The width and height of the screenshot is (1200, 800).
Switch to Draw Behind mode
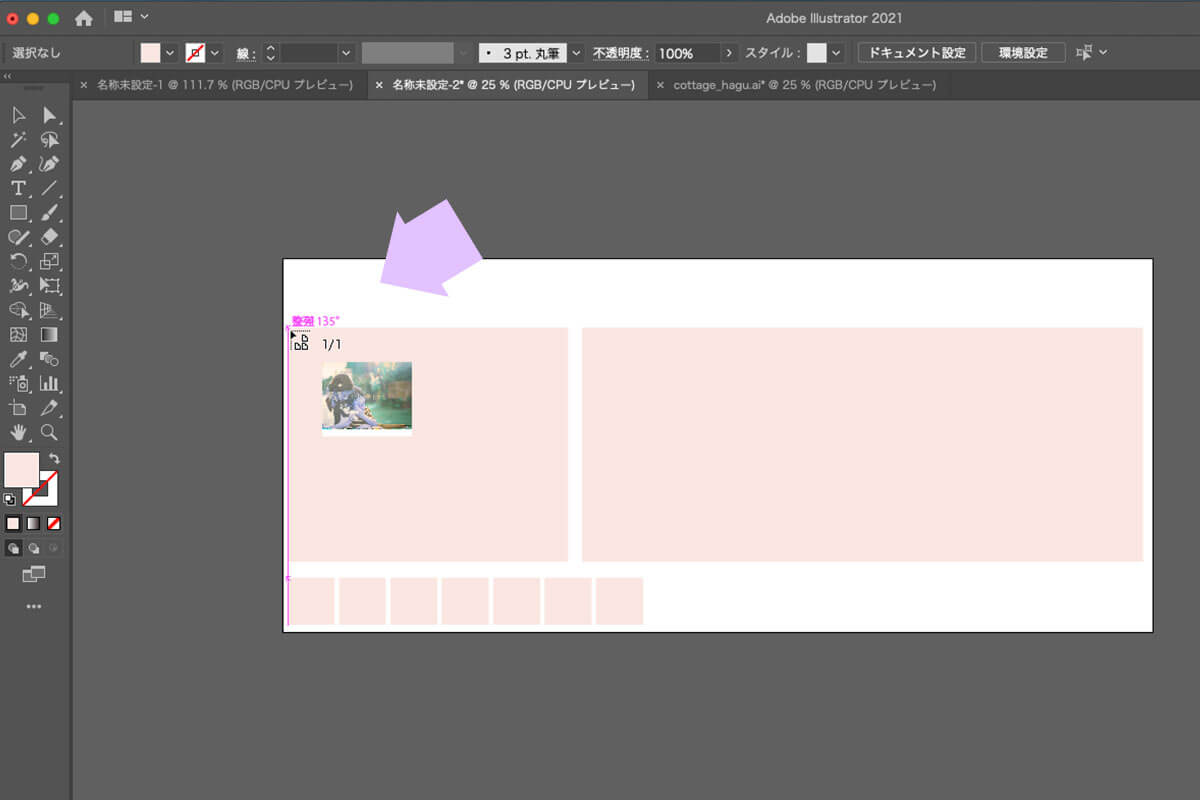click(34, 548)
